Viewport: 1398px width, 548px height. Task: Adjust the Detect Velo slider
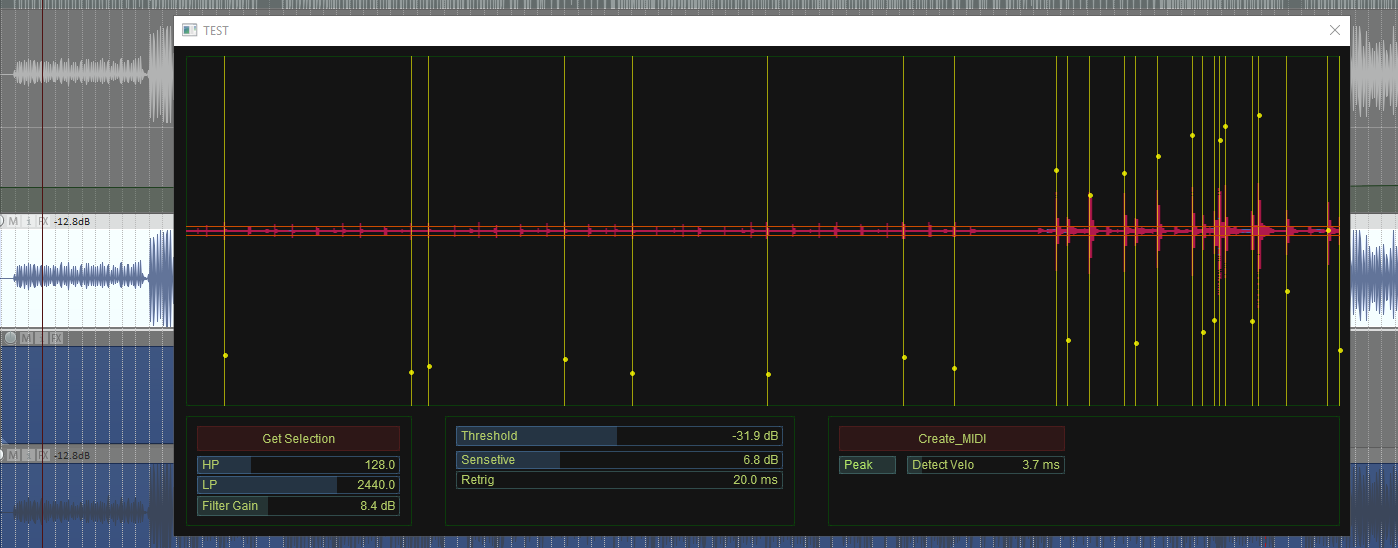pyautogui.click(x=986, y=465)
